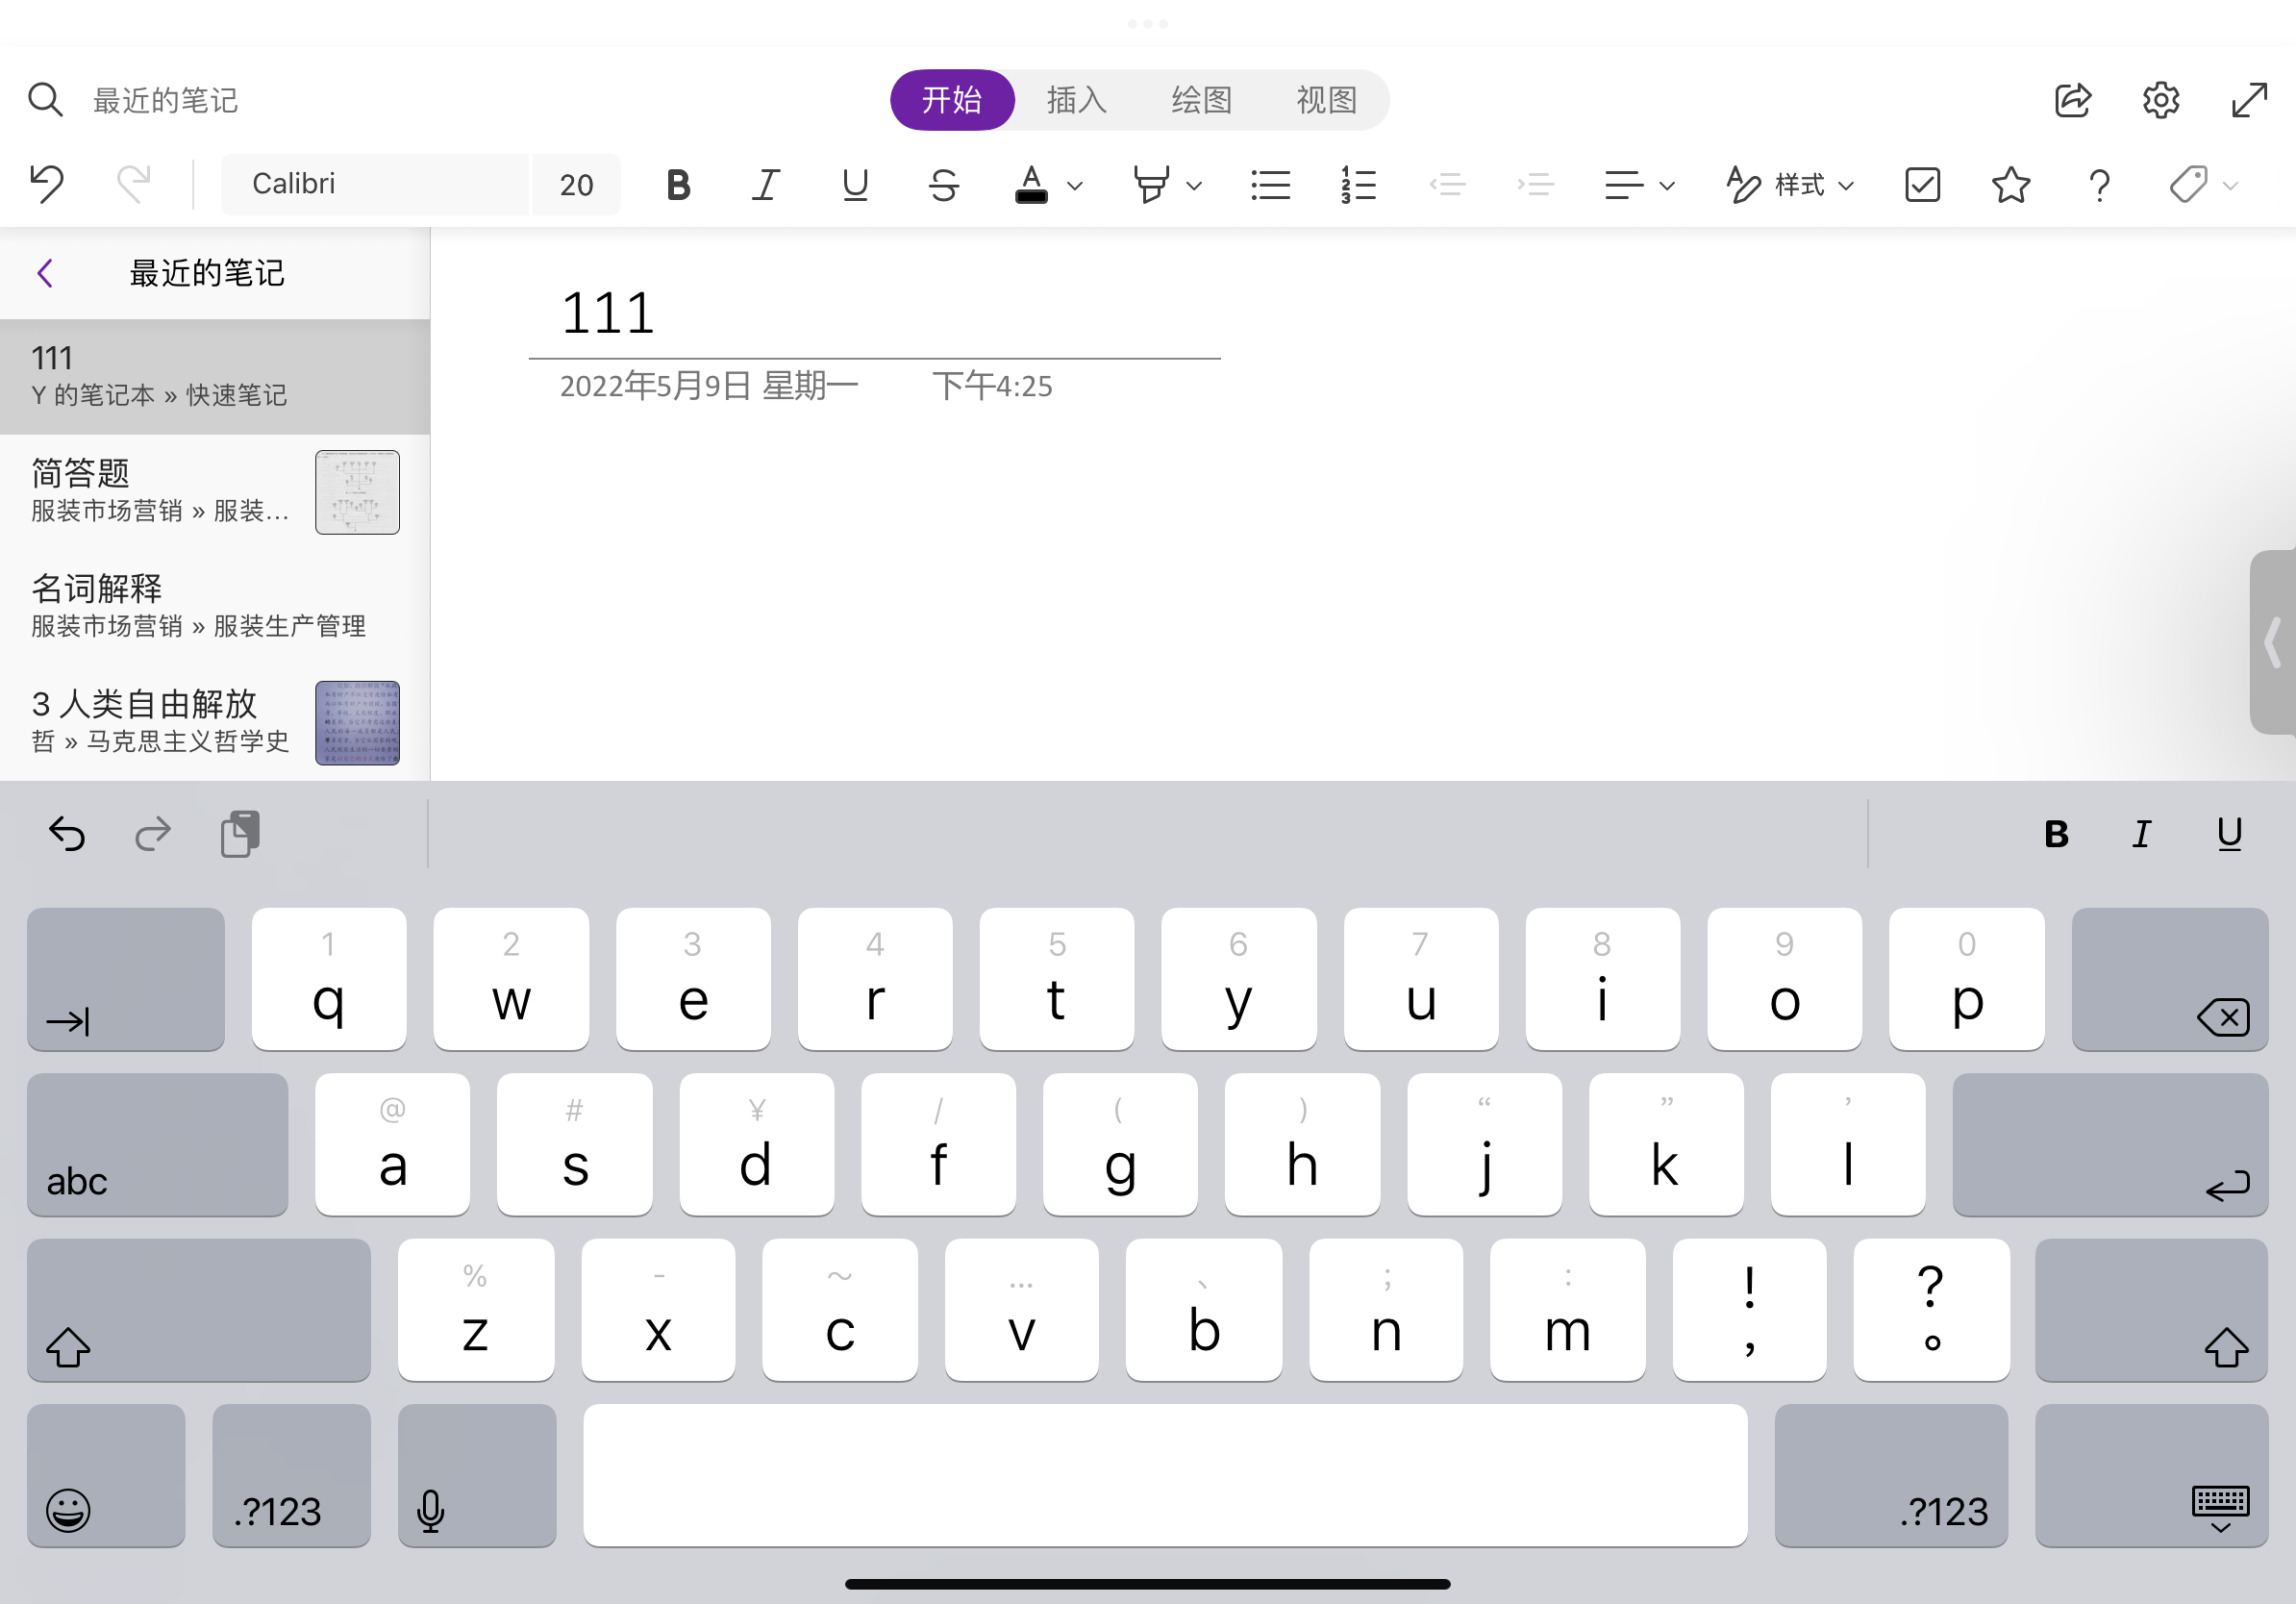Toggle strikethrough formatting

pyautogui.click(x=943, y=185)
